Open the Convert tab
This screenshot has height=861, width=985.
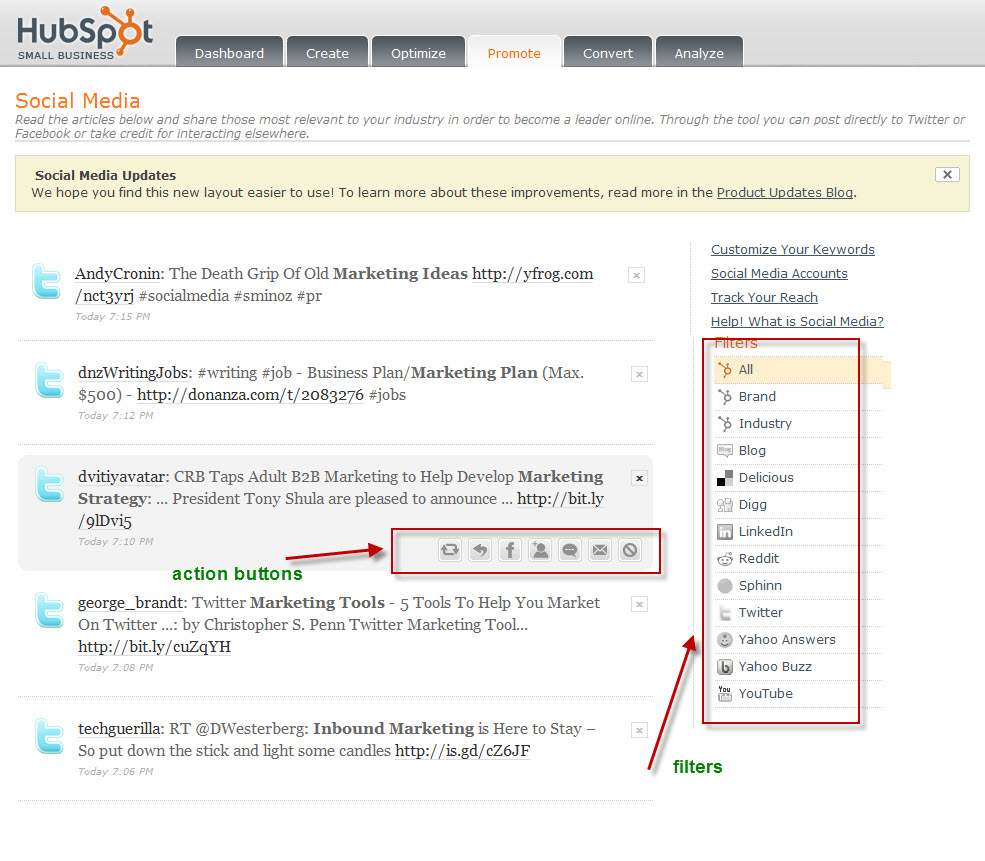coord(607,52)
